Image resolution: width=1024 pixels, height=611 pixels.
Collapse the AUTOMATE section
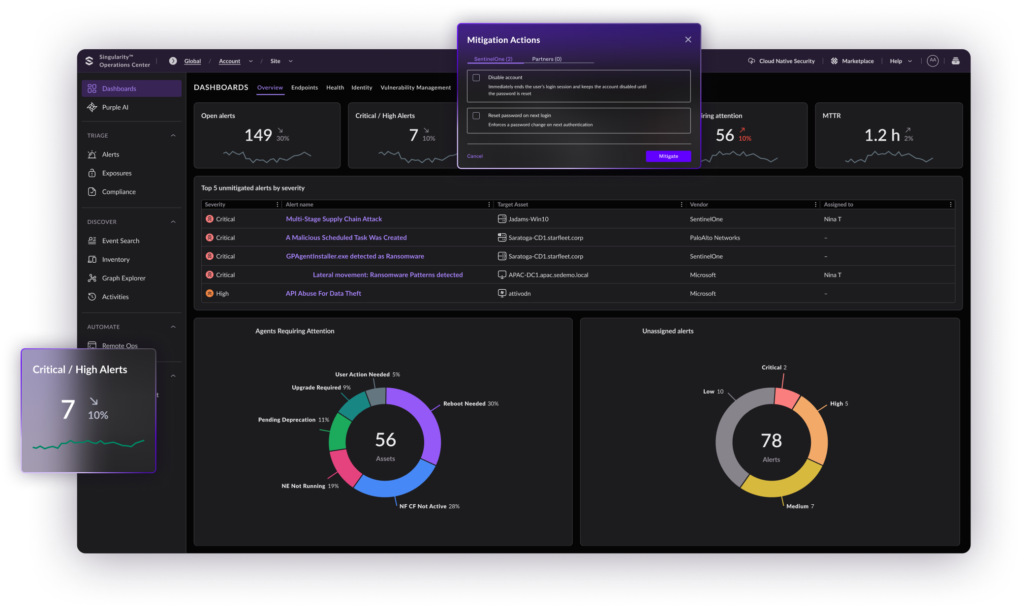pyautogui.click(x=173, y=327)
